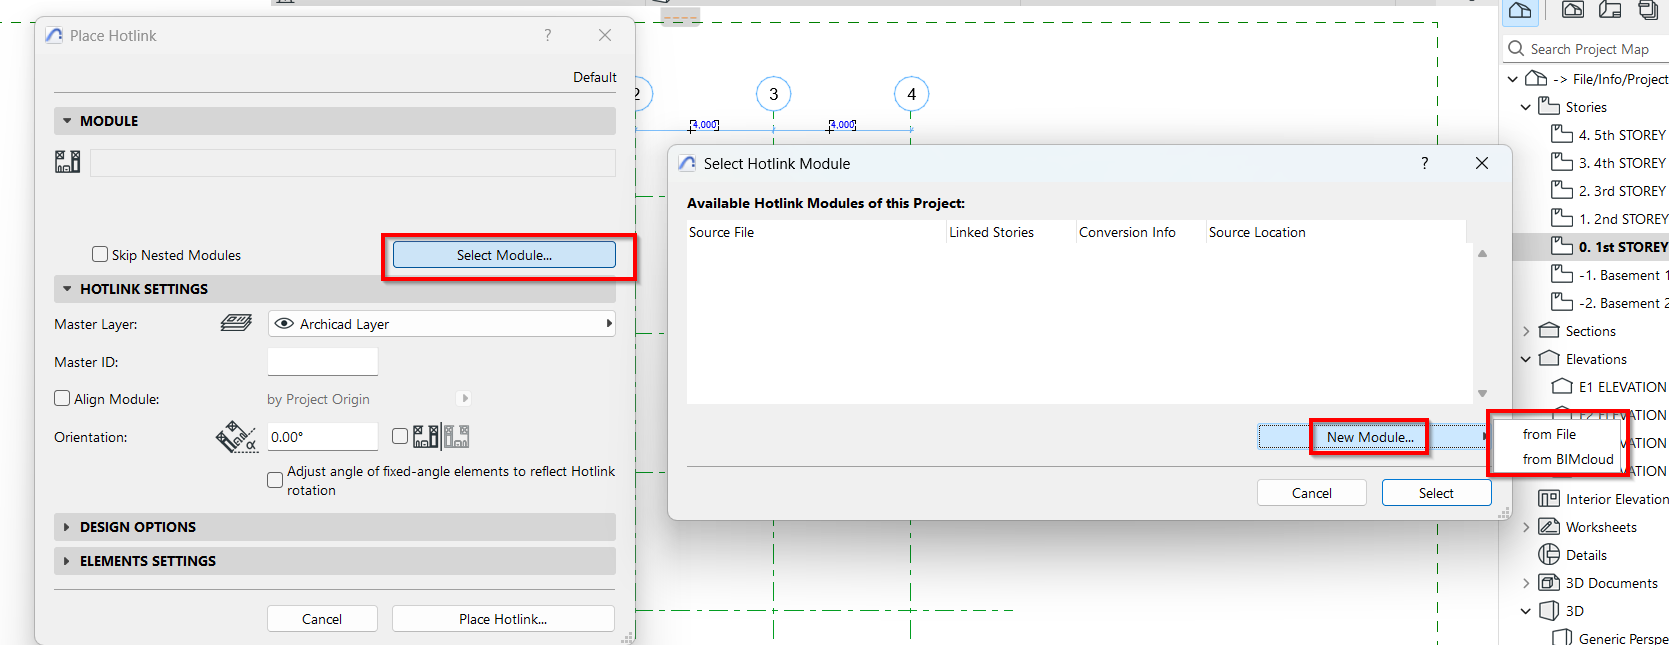
Task: Click the Master Layer stacked-sheets icon
Action: coord(236,323)
